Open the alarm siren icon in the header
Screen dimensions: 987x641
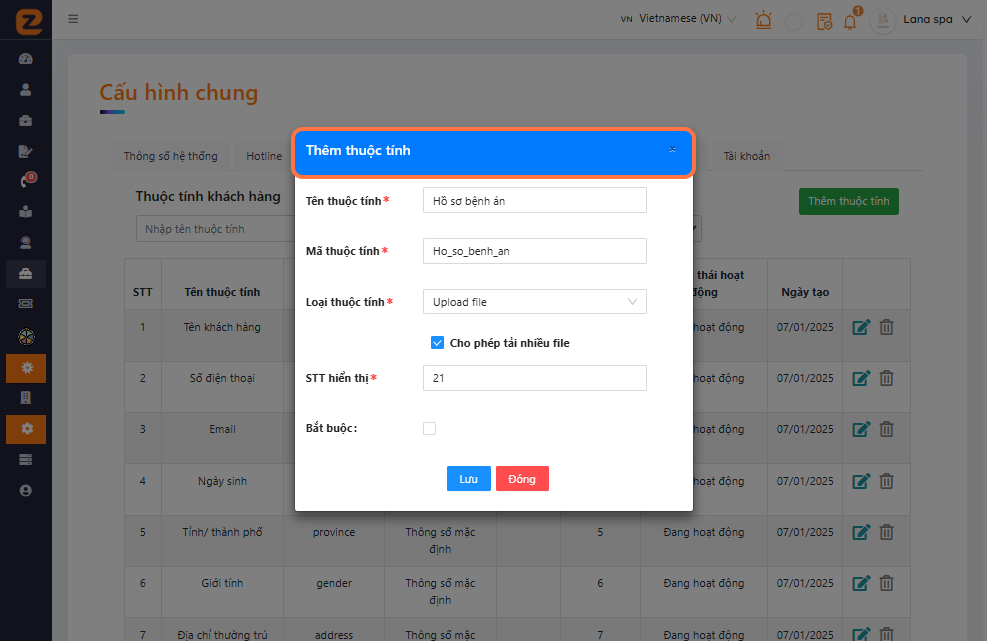tap(764, 20)
